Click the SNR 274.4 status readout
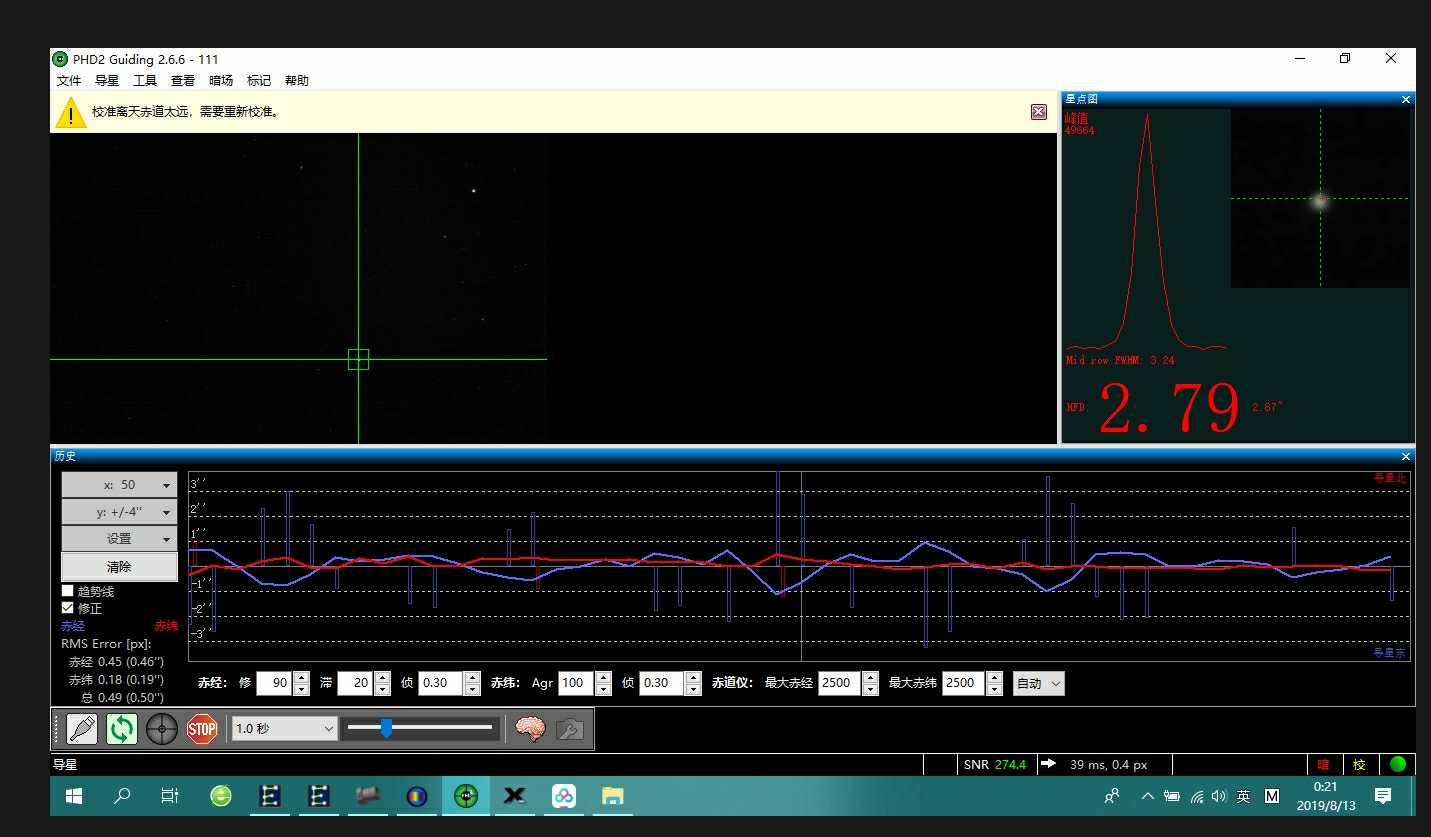Image resolution: width=1431 pixels, height=837 pixels. click(x=995, y=765)
